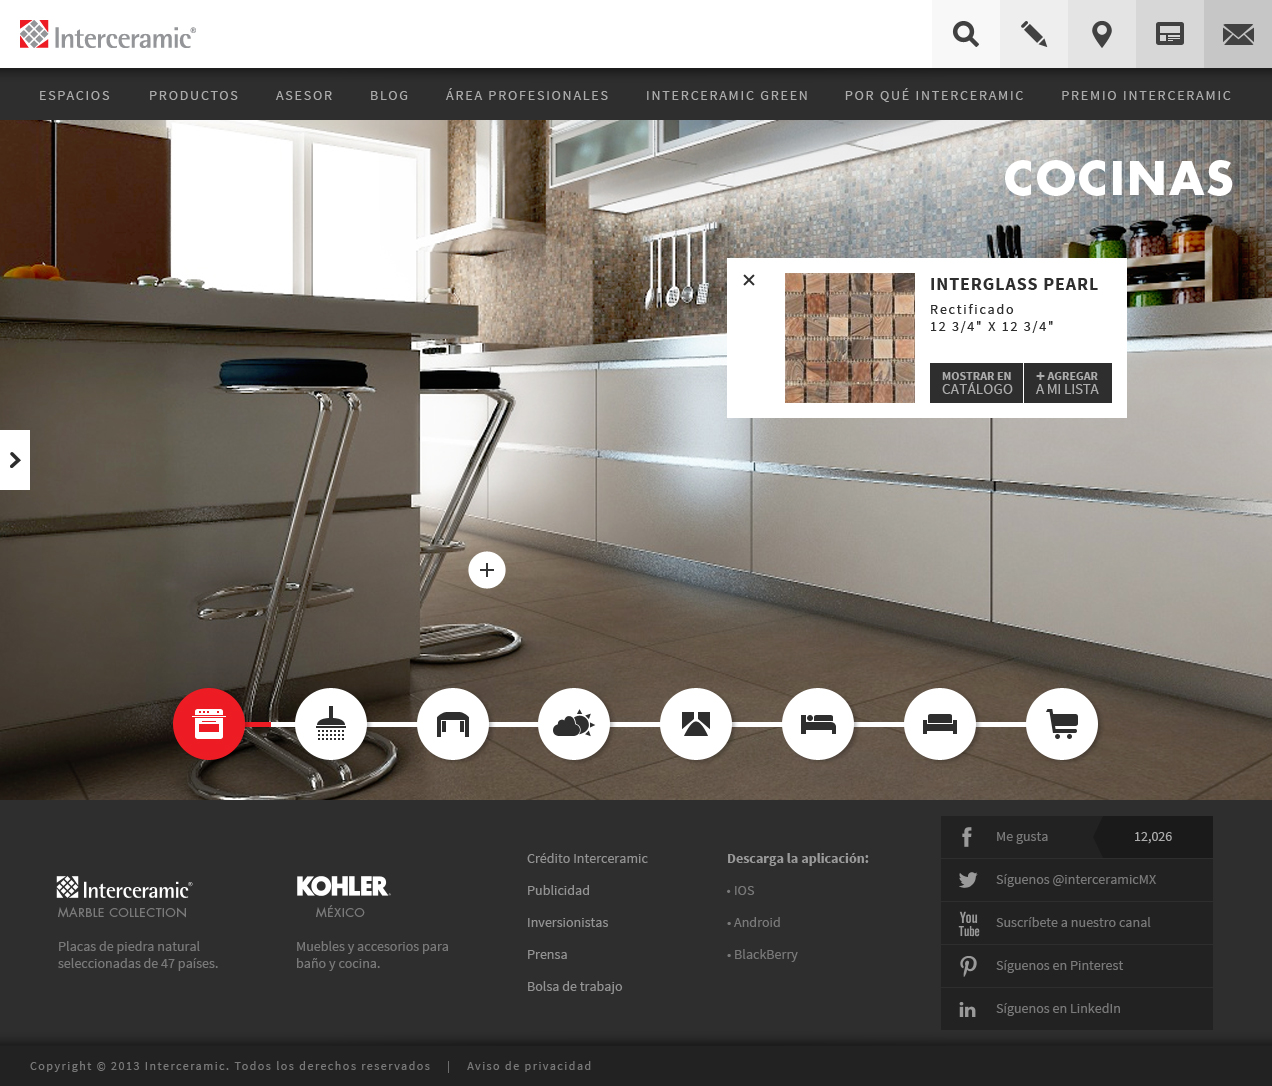
Task: Select the sofa living room icon
Action: 940,724
